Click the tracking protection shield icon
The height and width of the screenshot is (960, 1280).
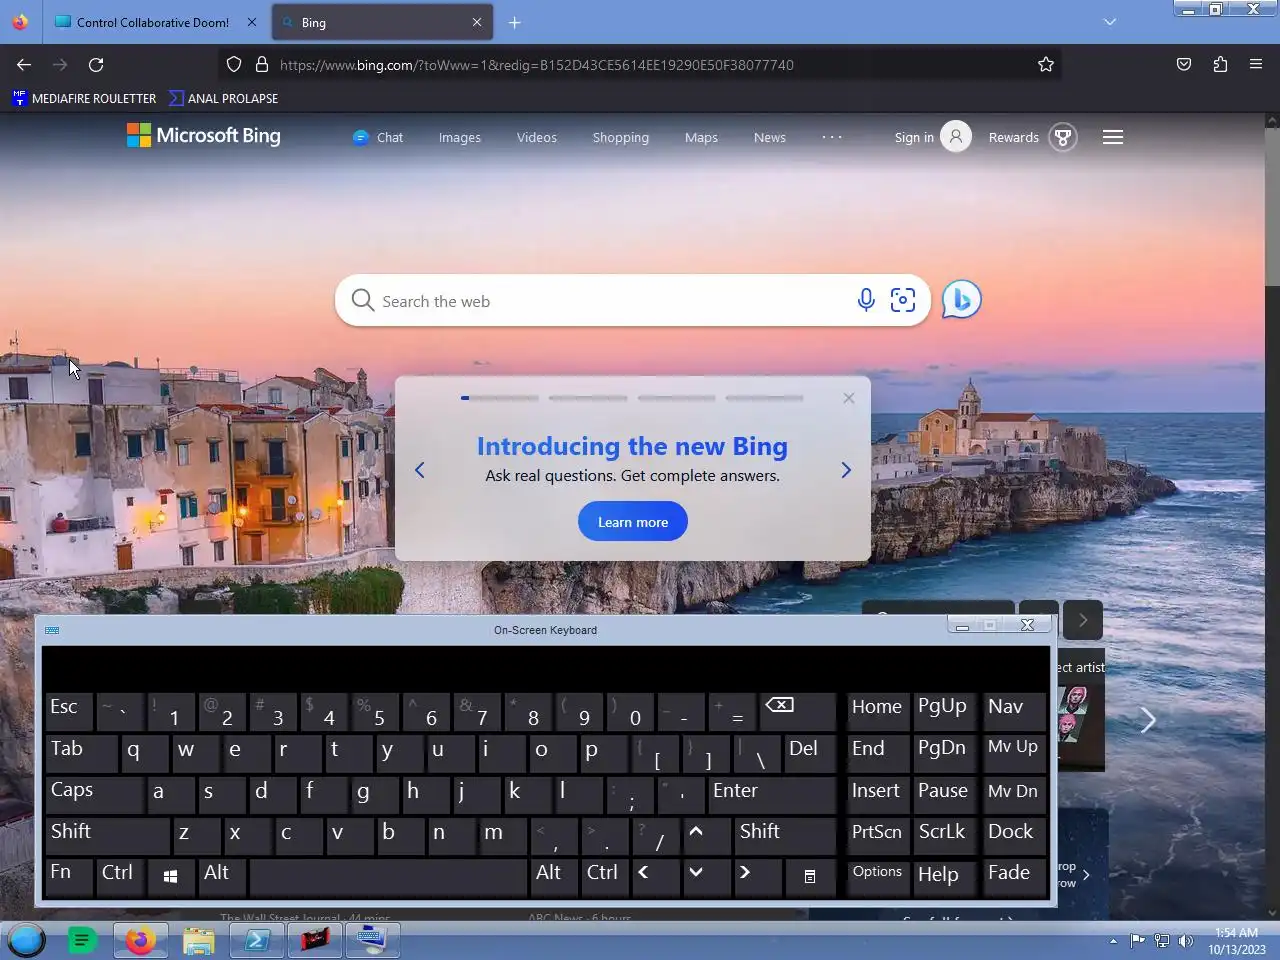pyautogui.click(x=234, y=65)
